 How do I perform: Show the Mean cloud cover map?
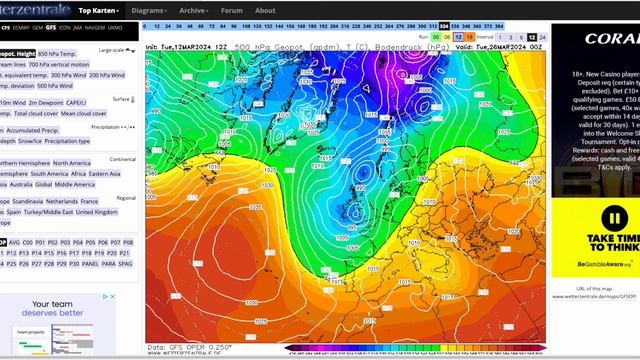tap(84, 113)
